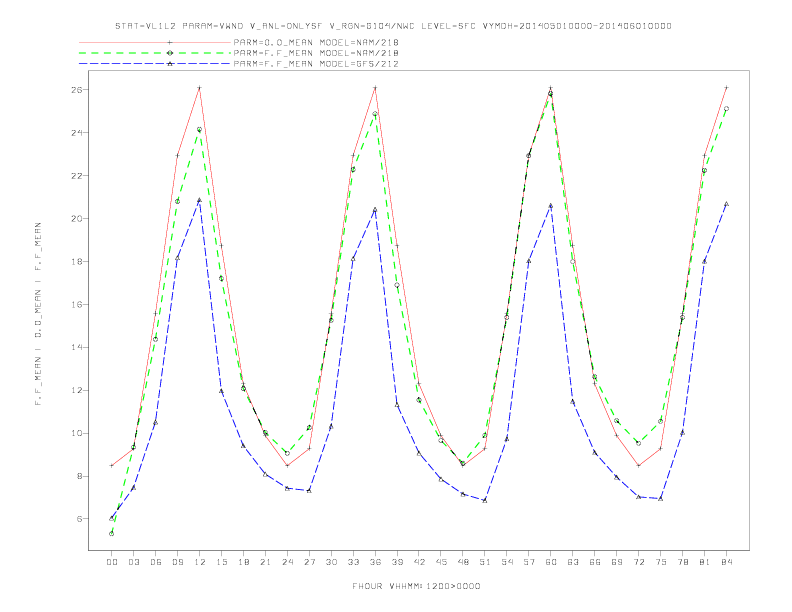Click green NAM circle marker at hour 00
Viewport: 792px width, 612px height.
click(x=112, y=534)
